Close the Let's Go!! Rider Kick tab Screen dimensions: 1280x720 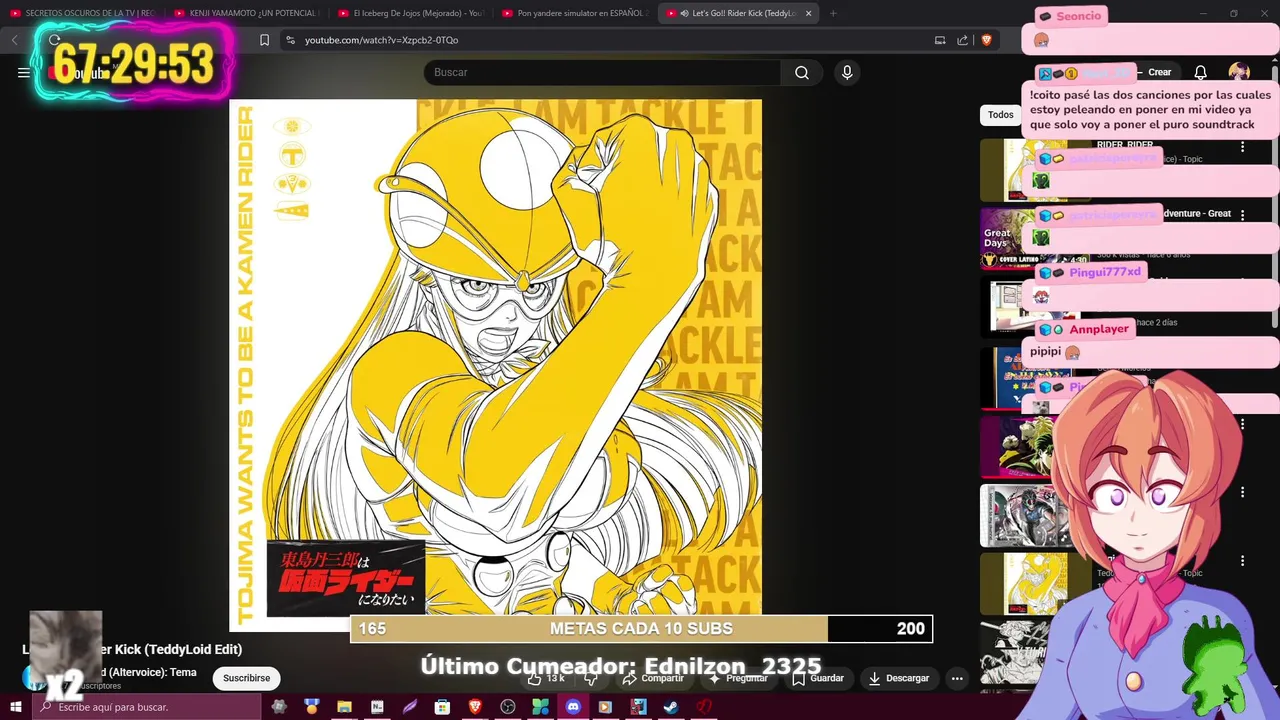click(808, 13)
